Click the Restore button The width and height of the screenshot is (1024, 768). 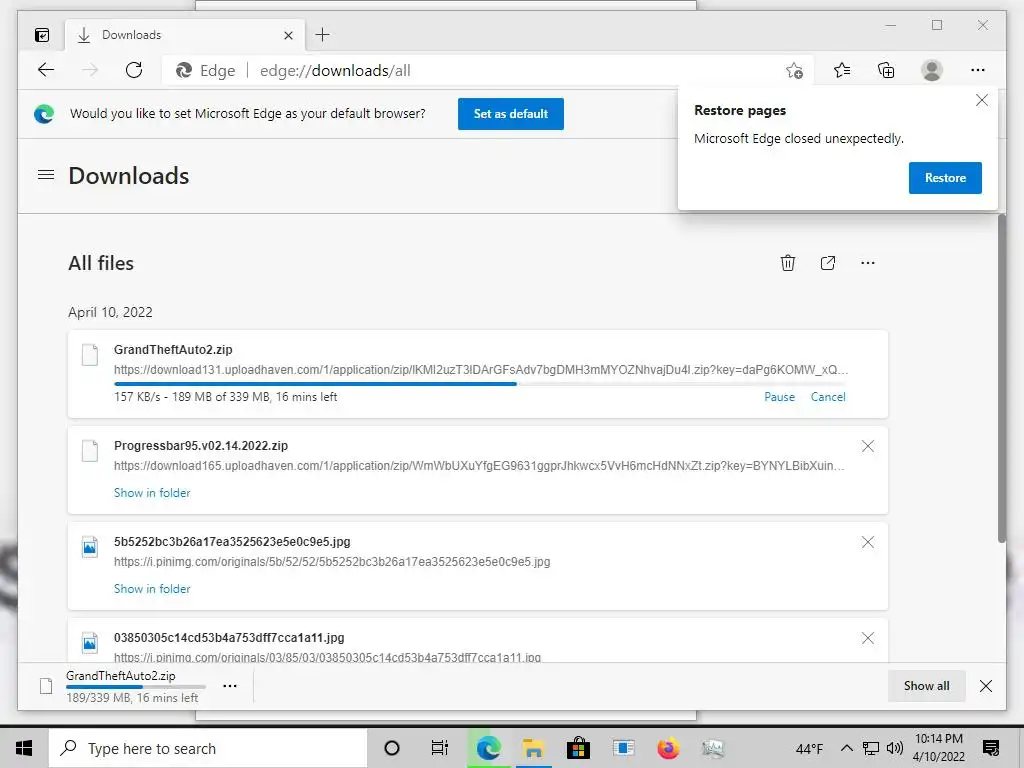(945, 178)
